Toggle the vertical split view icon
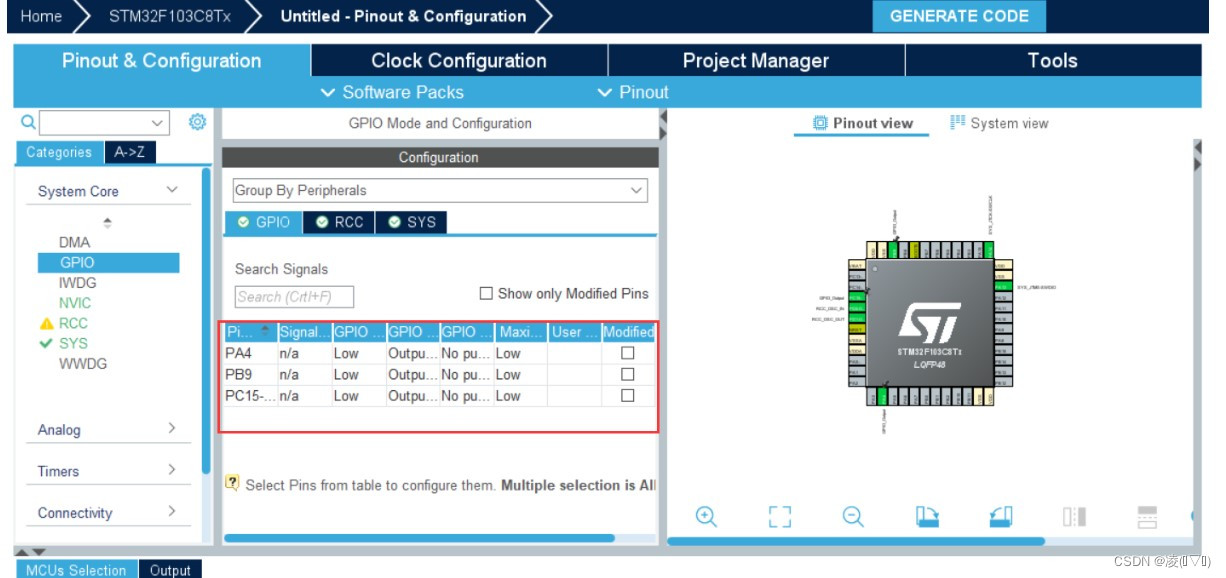Image resolution: width=1226 pixels, height=578 pixels. point(1074,516)
